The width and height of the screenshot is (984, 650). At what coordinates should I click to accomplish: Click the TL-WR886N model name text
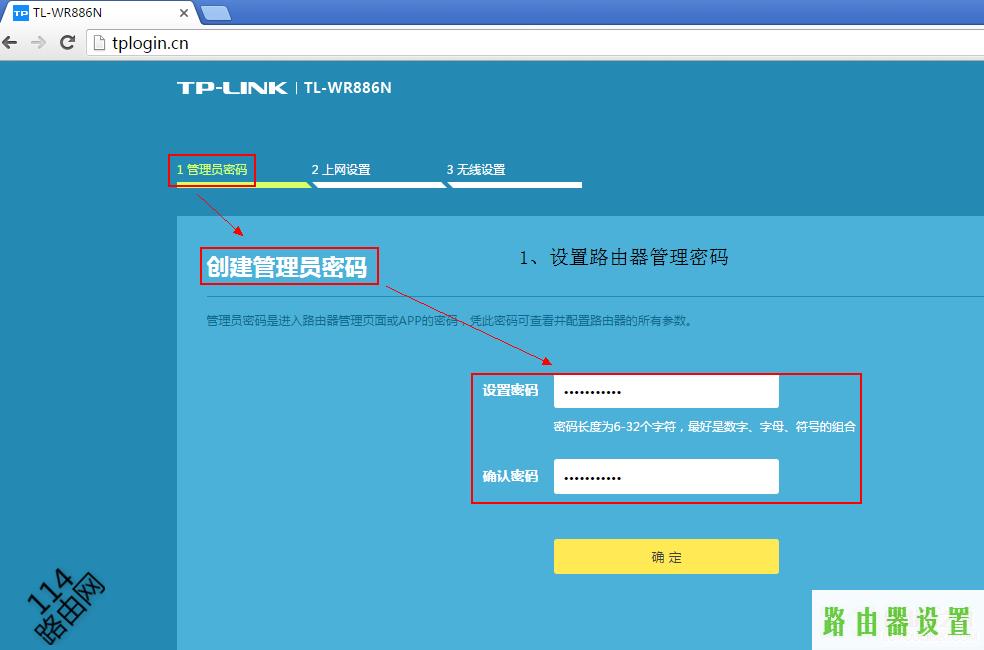348,88
